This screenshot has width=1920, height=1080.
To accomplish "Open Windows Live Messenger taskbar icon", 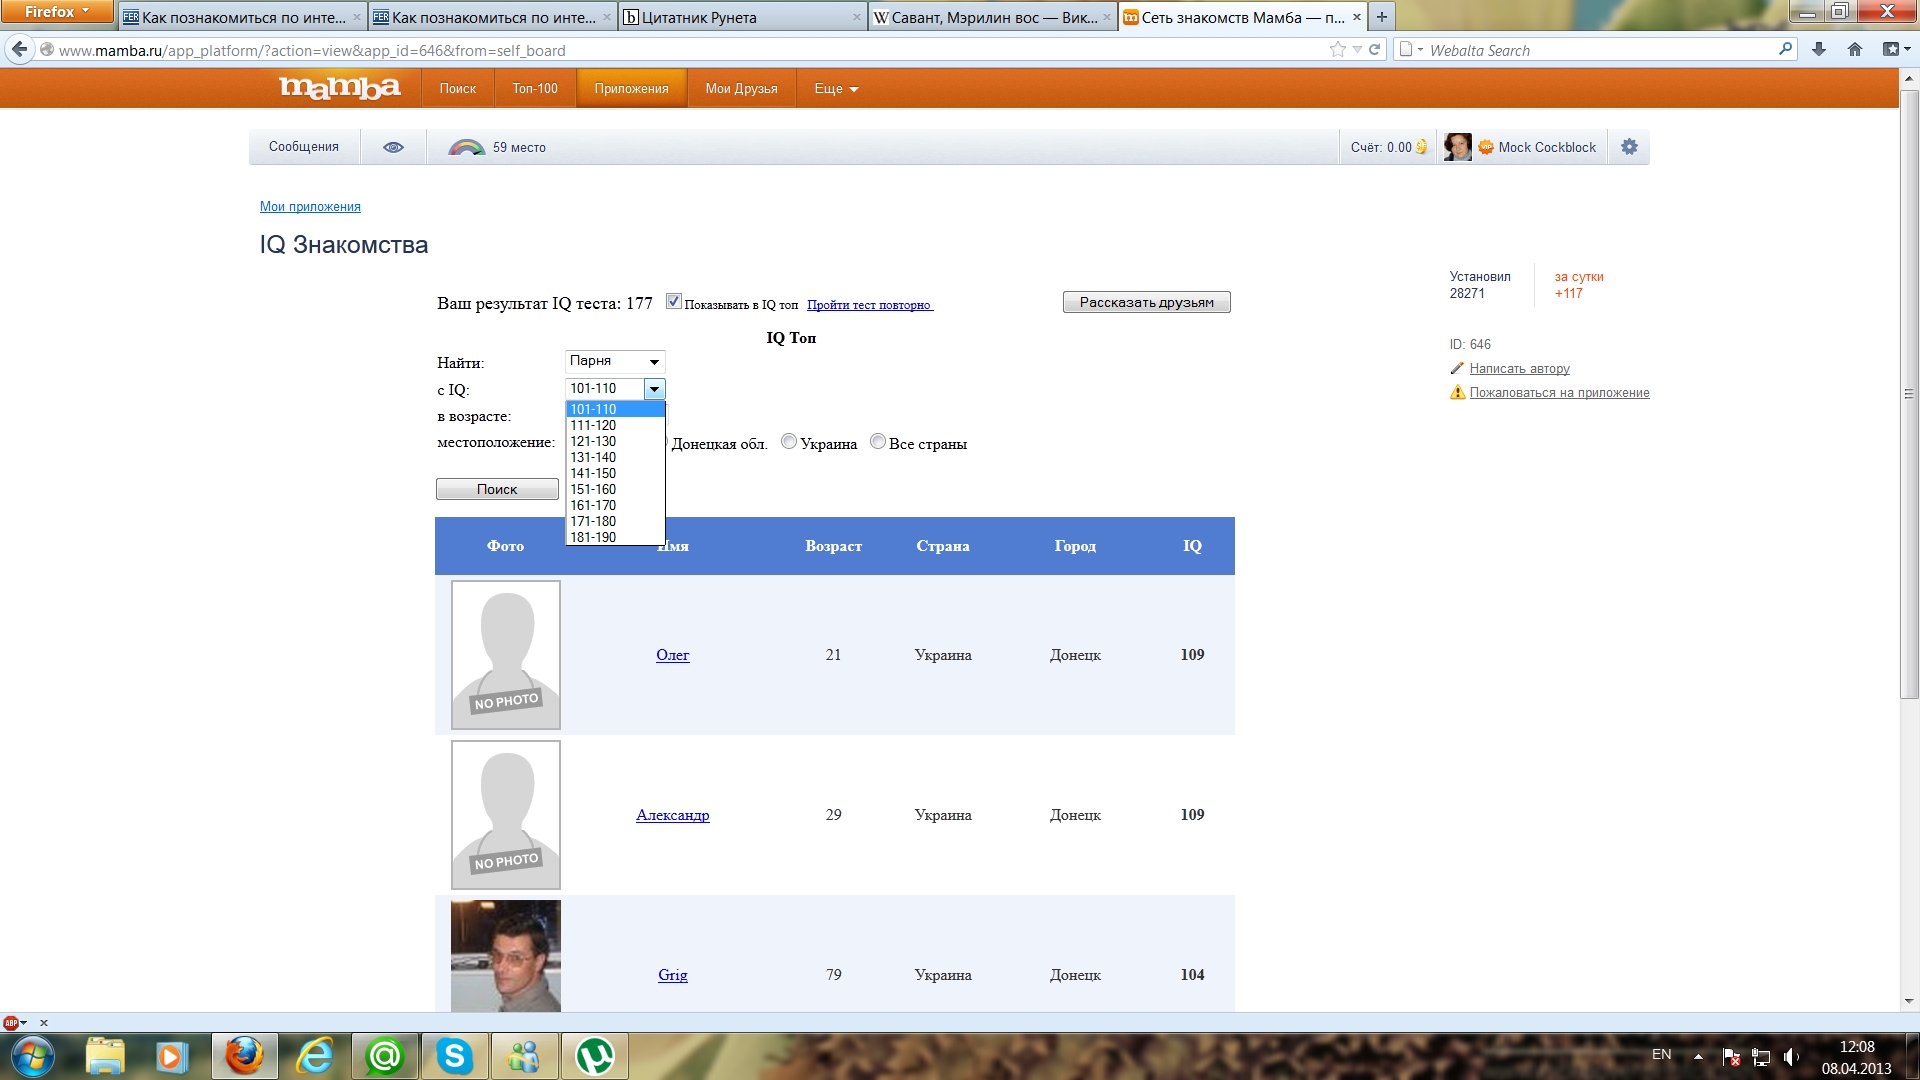I will 524,1056.
